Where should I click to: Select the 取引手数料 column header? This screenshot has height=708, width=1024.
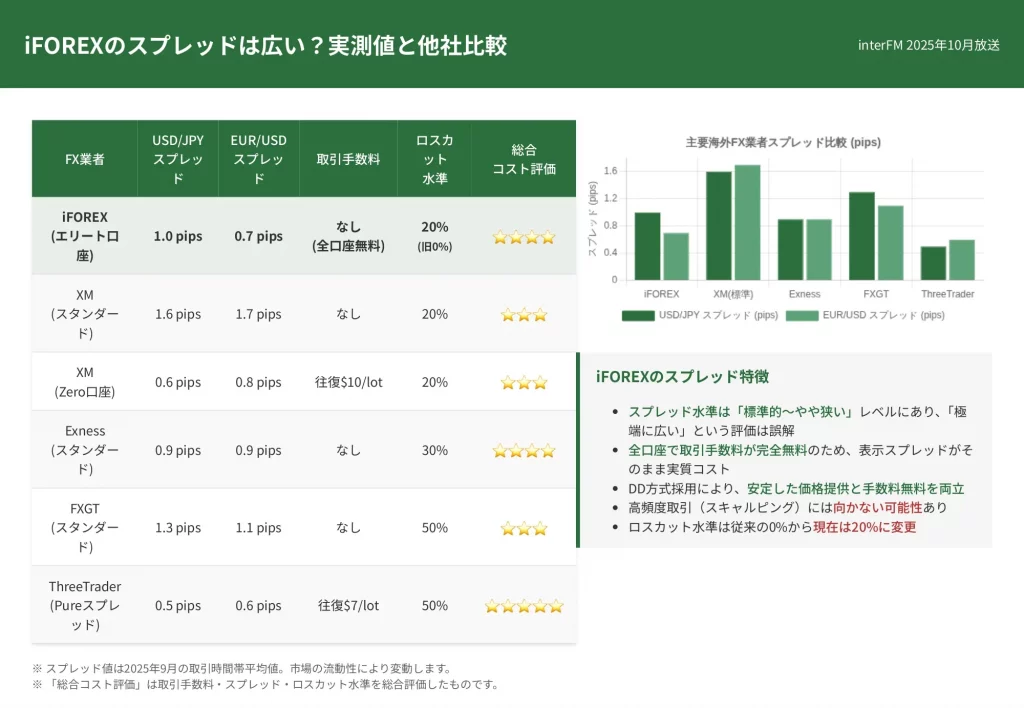pyautogui.click(x=348, y=159)
